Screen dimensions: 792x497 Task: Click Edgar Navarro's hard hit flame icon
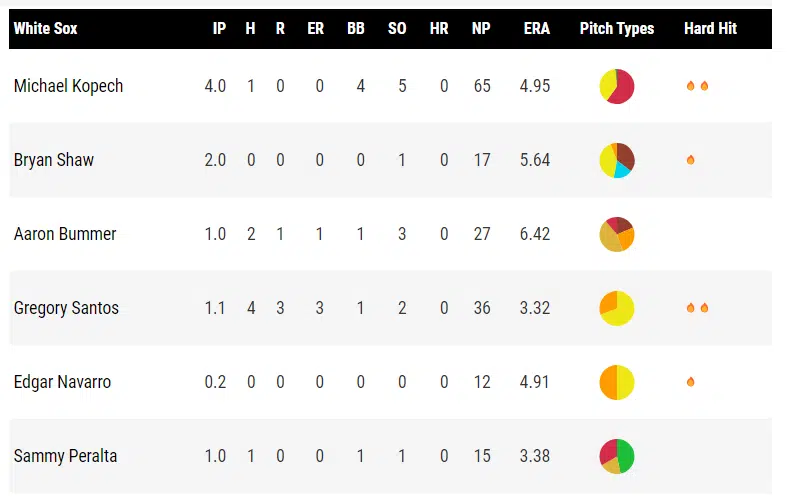(691, 382)
